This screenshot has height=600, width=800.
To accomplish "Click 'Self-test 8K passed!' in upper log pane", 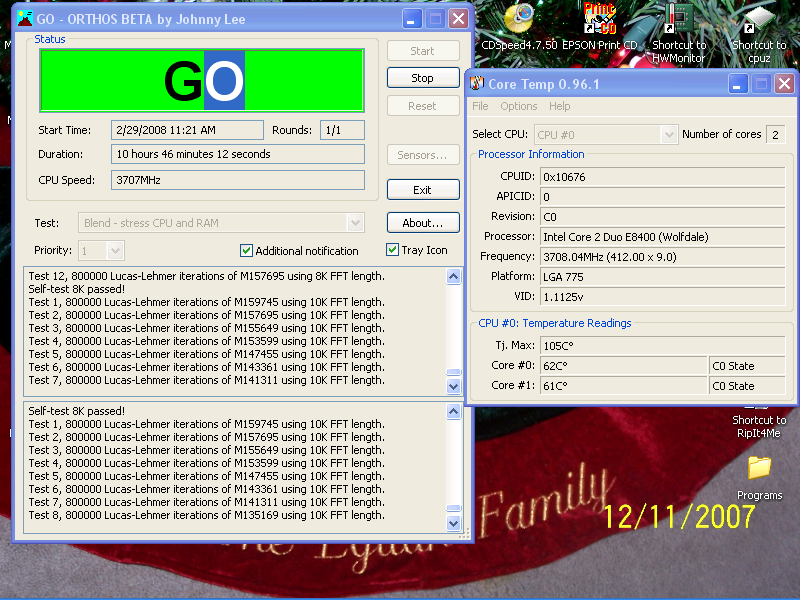I will 77,289.
